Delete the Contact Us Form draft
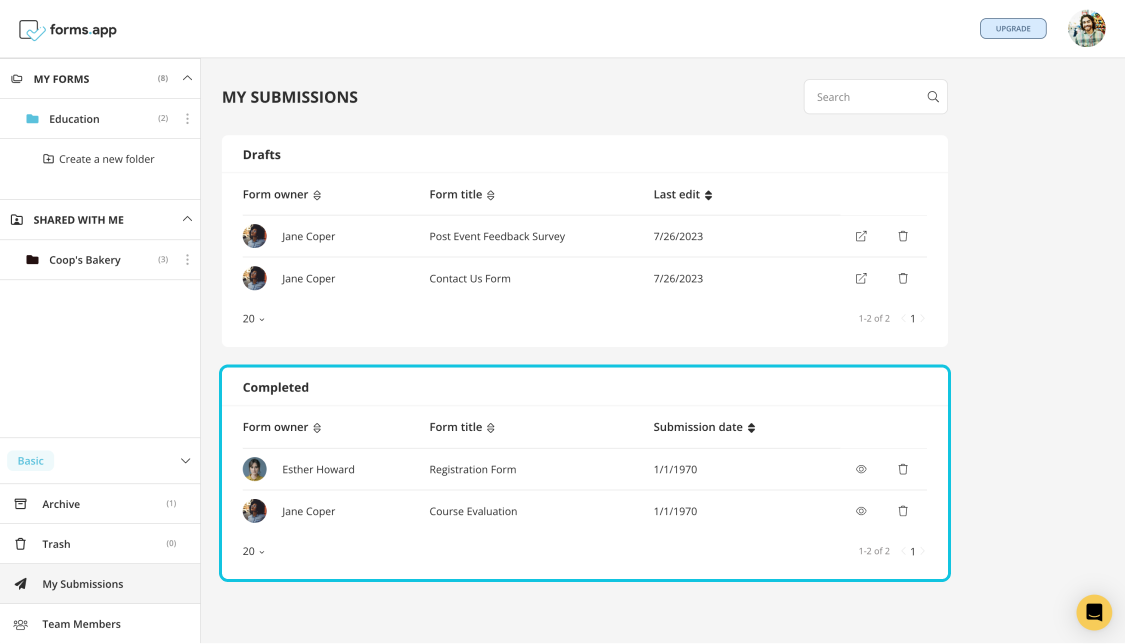Screen dimensions: 1126x644 [x=903, y=278]
